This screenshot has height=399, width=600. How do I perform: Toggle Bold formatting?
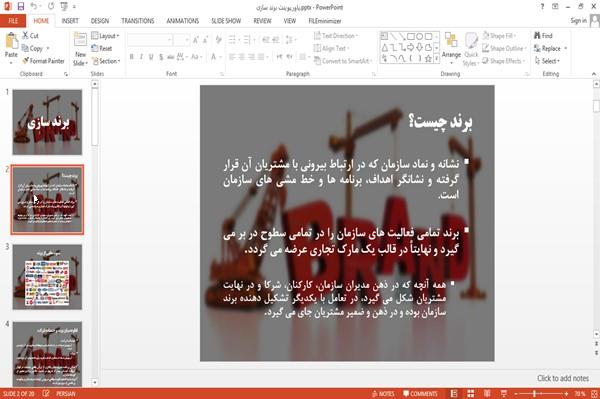click(x=132, y=57)
